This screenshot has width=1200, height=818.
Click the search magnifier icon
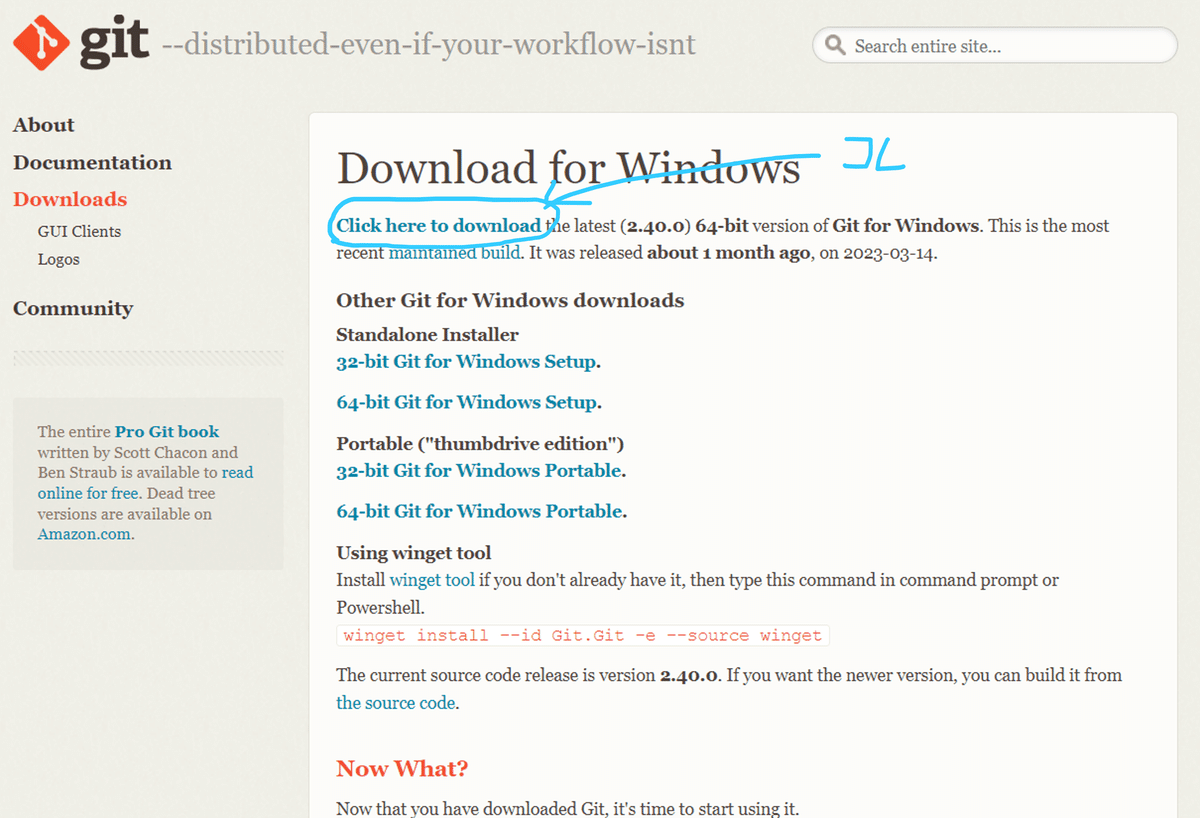tap(836, 45)
